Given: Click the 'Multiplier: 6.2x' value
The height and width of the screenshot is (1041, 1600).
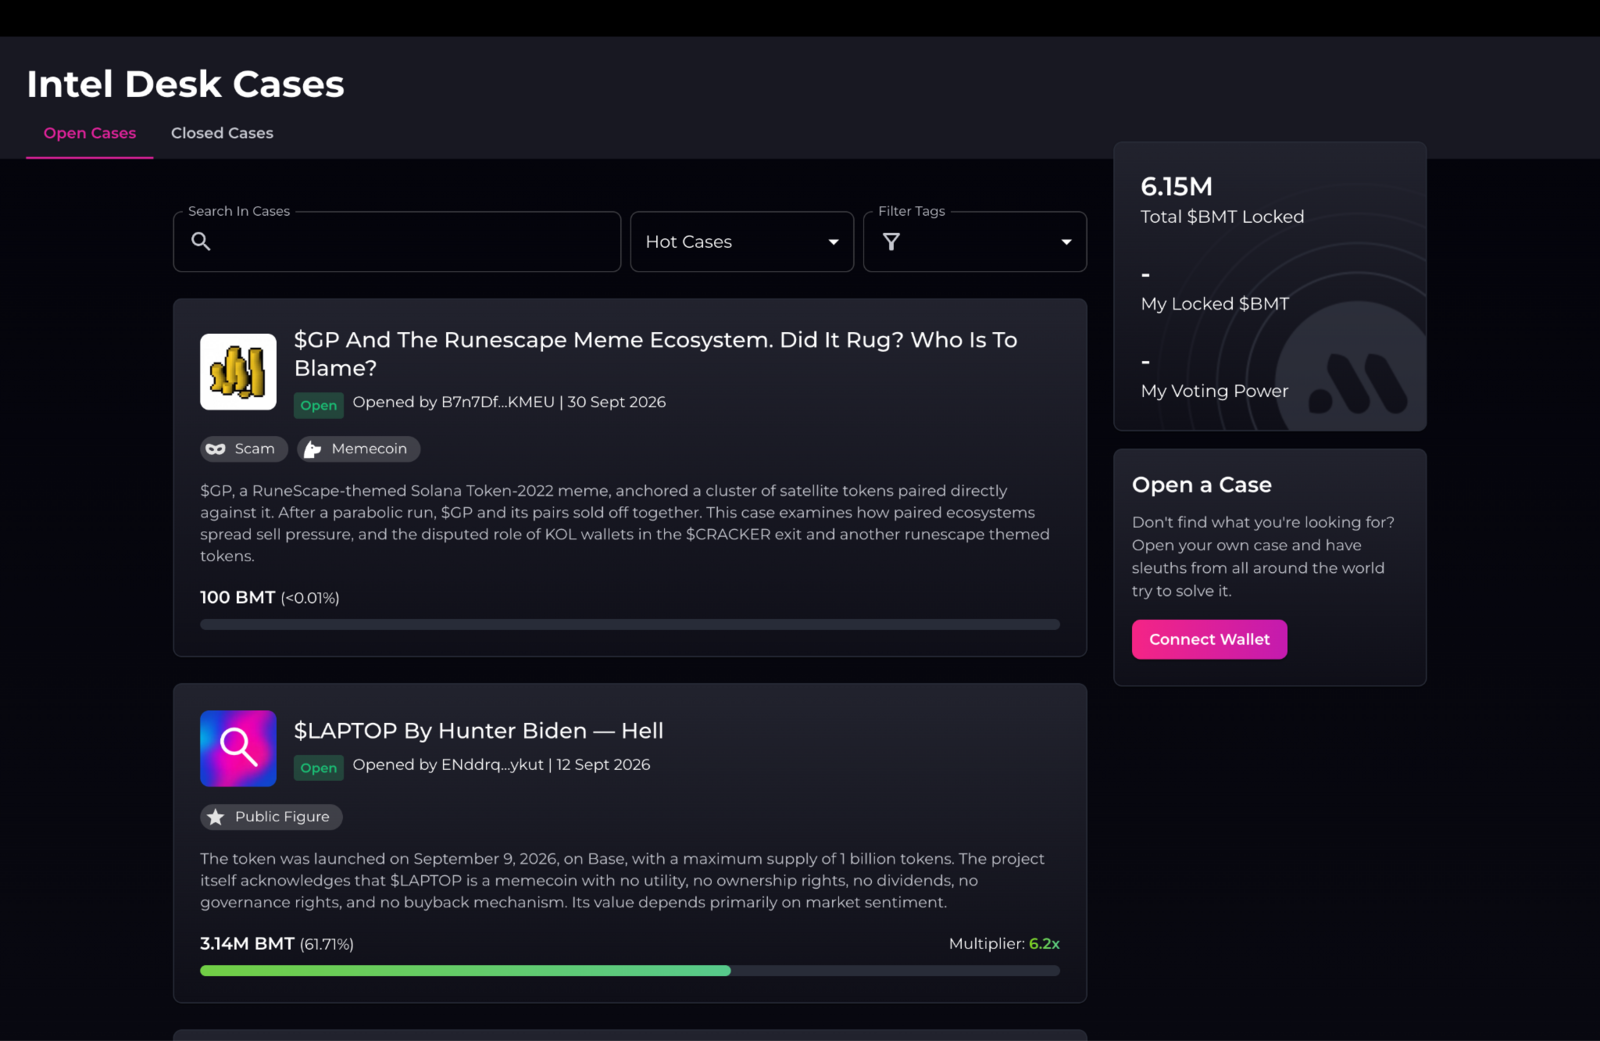Looking at the screenshot, I should (1004, 944).
